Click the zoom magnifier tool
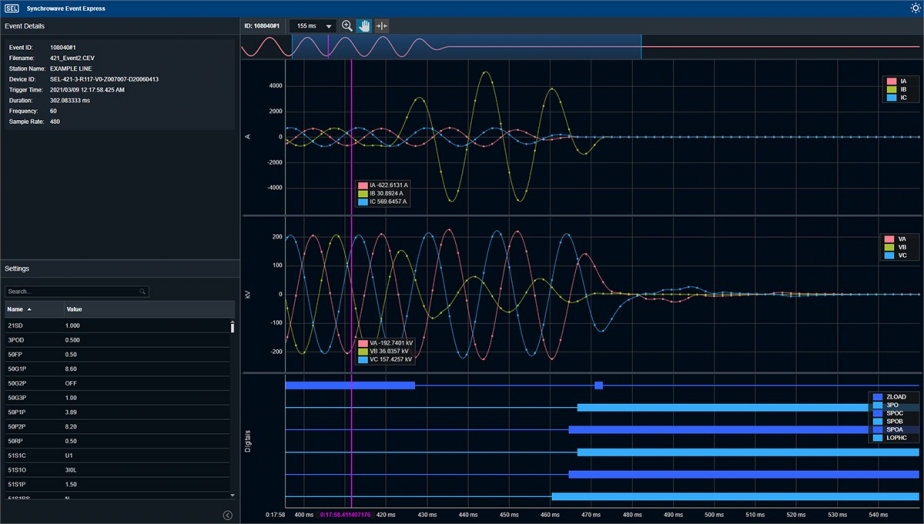Screen dimensions: 924x524 pyautogui.click(x=347, y=26)
